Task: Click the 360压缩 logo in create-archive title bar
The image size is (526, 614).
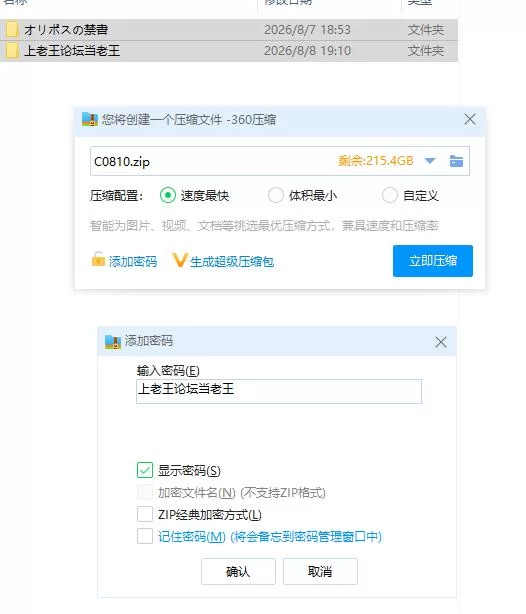Action: click(90, 119)
